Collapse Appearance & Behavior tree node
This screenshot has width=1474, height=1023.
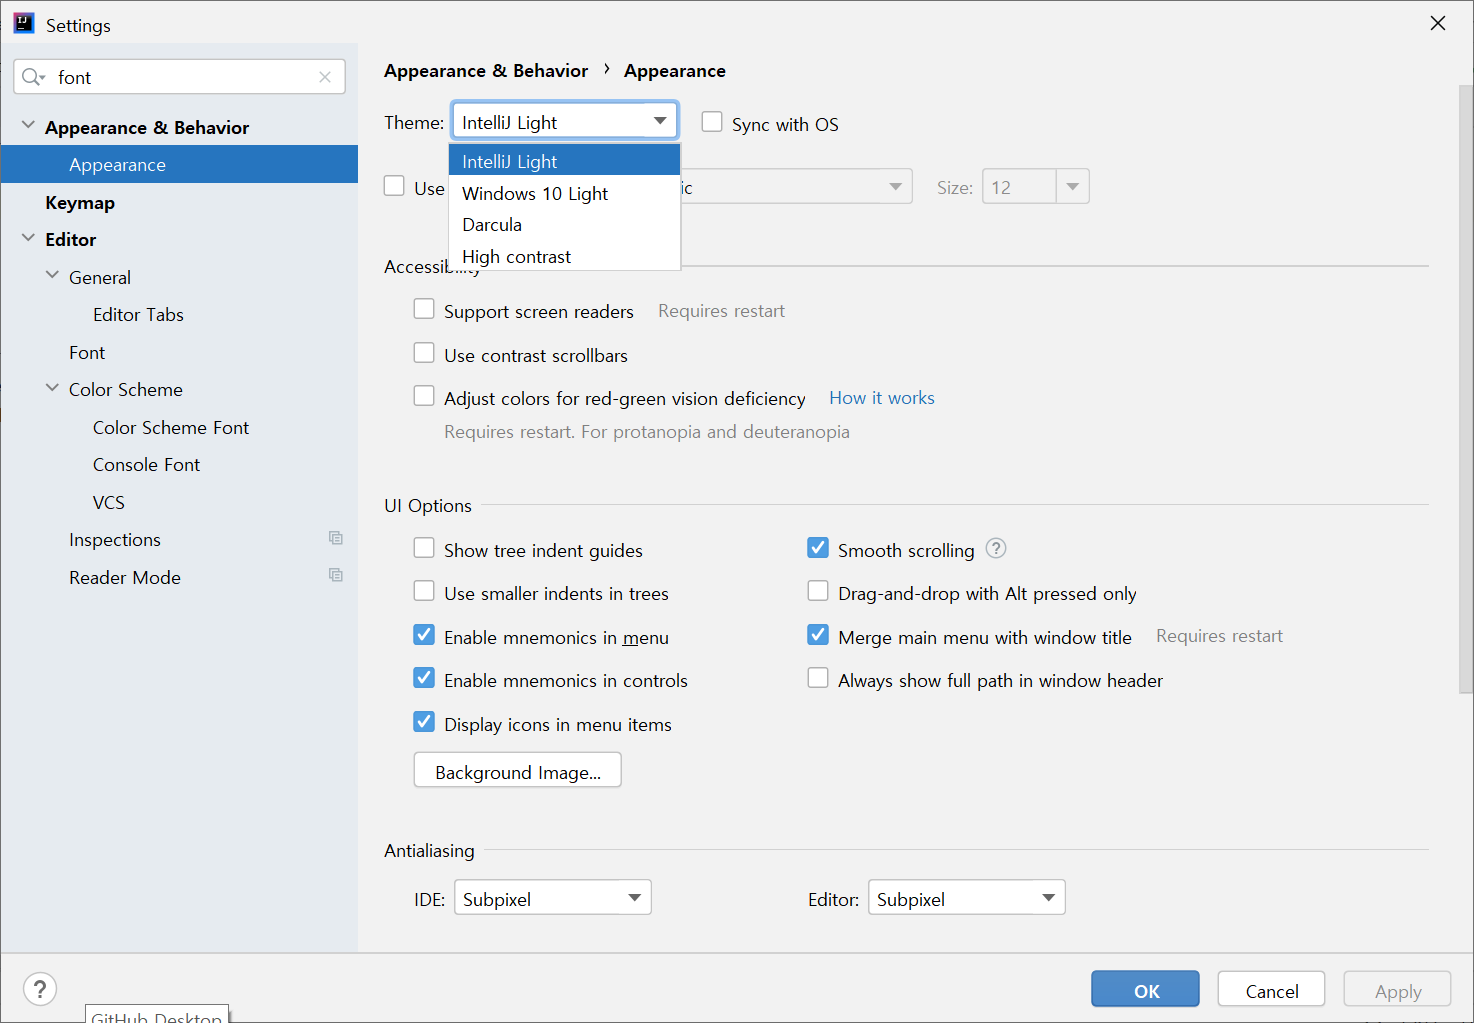pyautogui.click(x=28, y=126)
